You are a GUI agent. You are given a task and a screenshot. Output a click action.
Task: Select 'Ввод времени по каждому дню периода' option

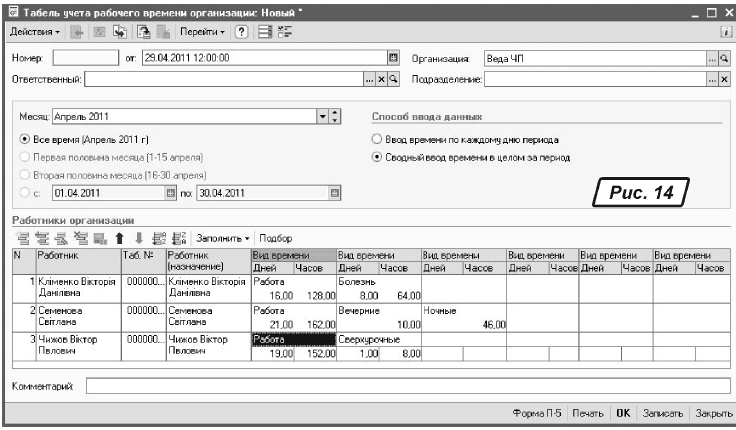377,139
